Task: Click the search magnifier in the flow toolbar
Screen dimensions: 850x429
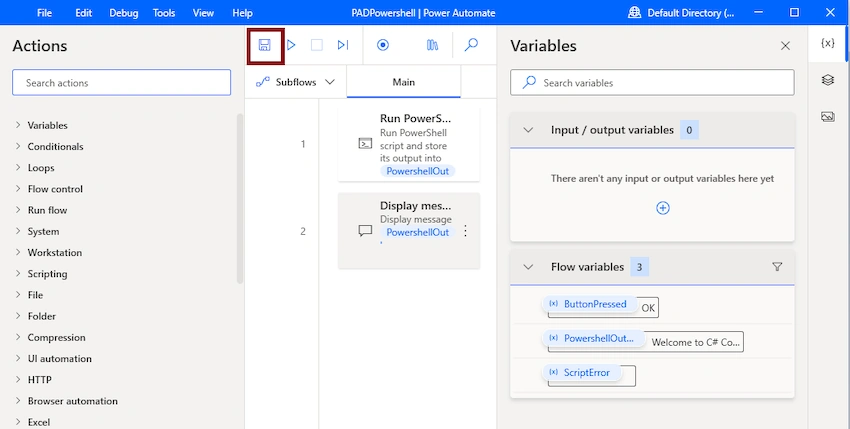Action: tap(472, 44)
